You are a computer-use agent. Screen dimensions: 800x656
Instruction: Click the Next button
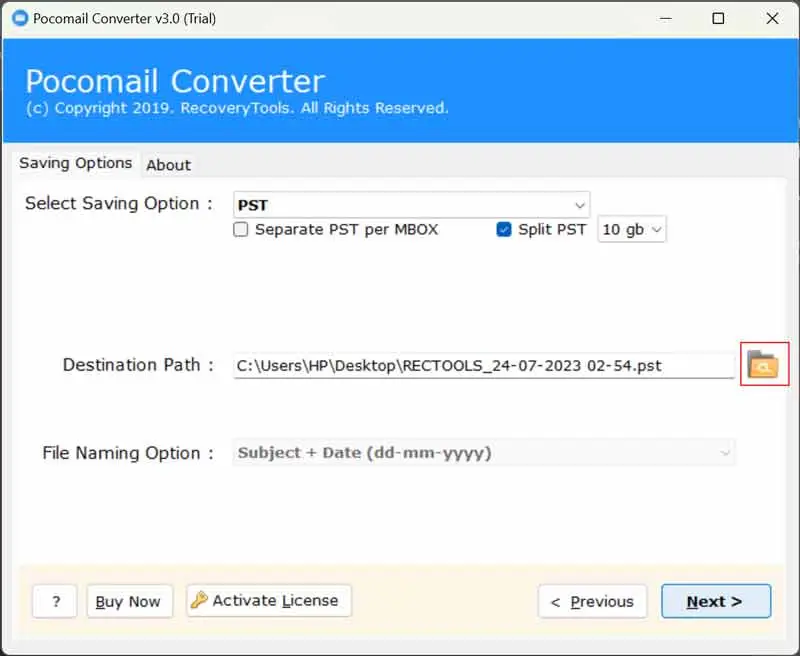point(716,601)
